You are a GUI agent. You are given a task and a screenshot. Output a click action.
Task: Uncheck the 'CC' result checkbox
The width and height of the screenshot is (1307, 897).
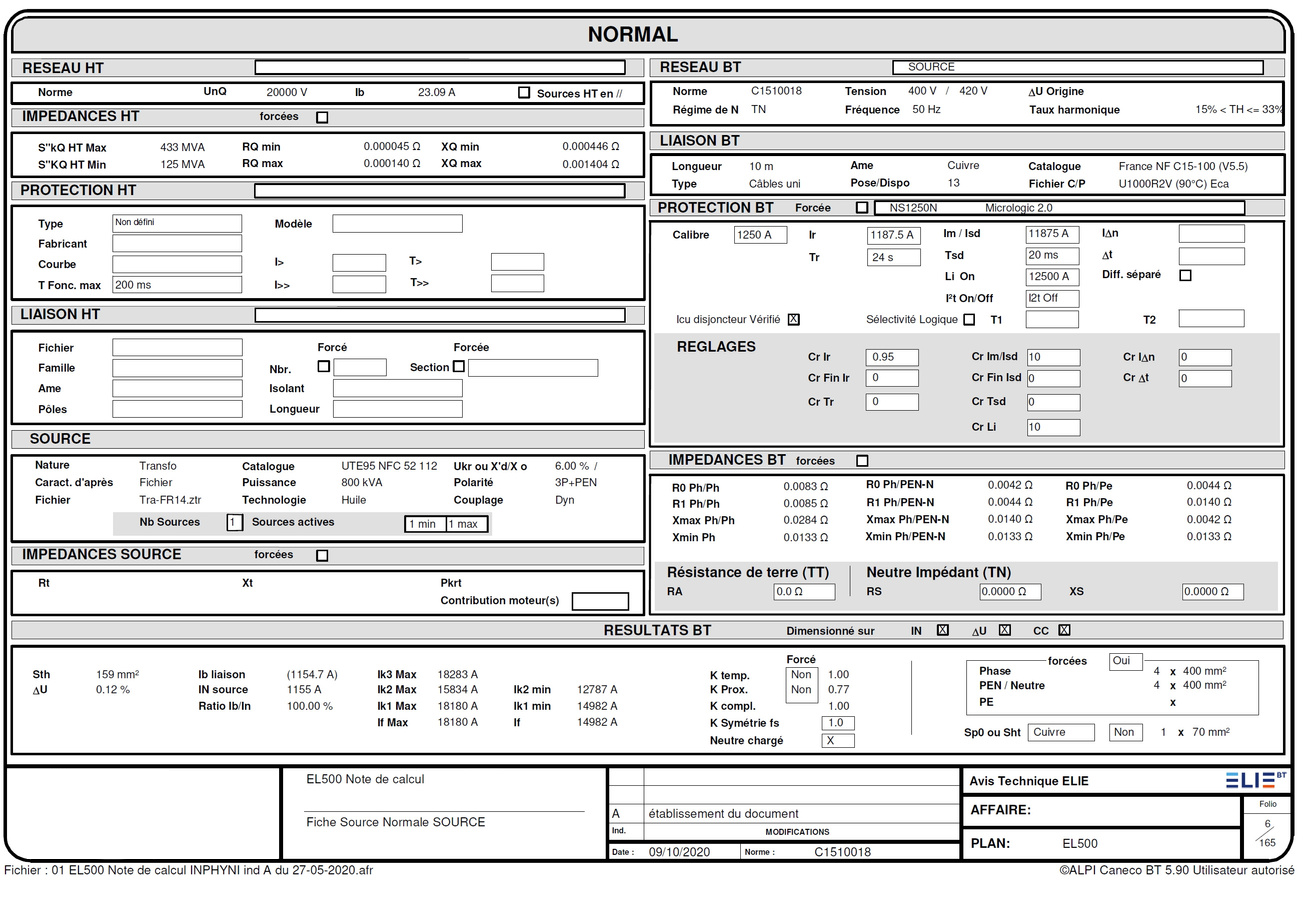point(1064,630)
